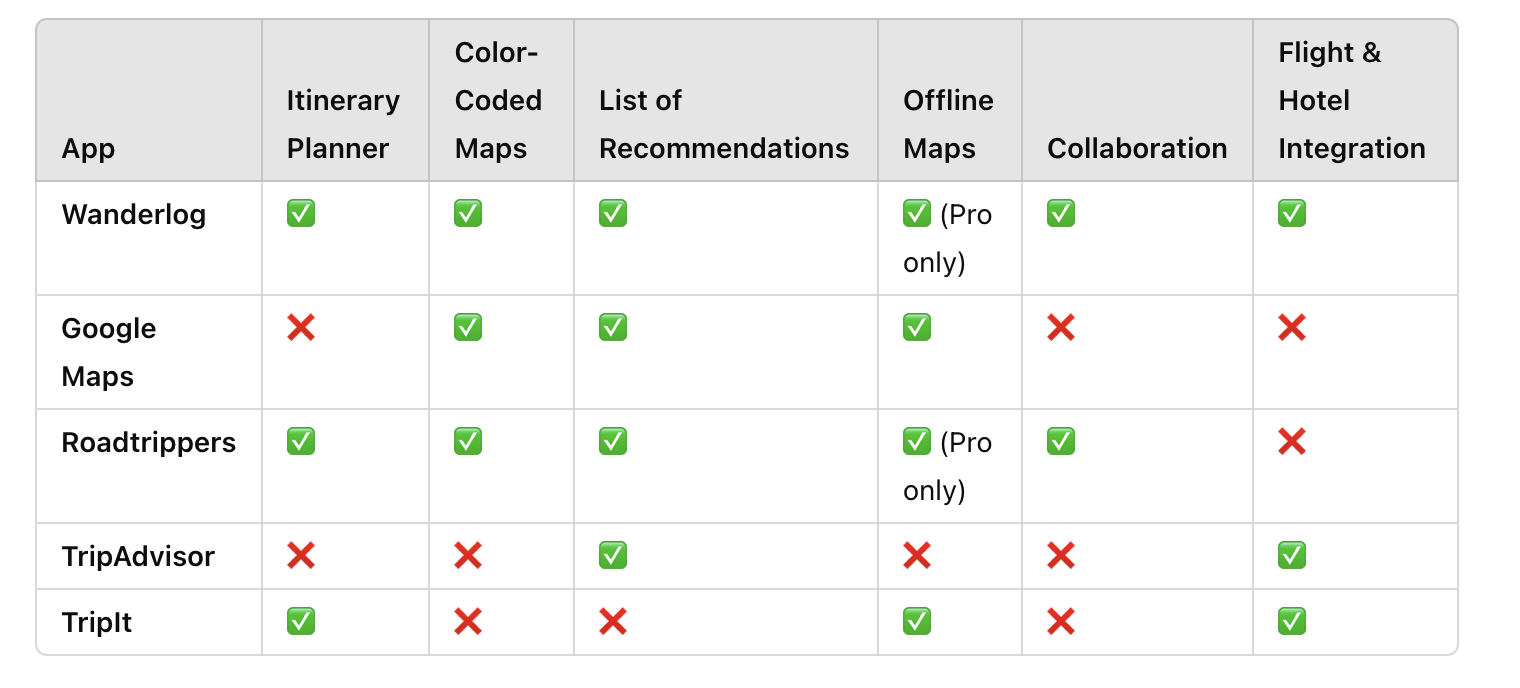1520x688 pixels.
Task: Select the Itinerary Planner column header
Action: [343, 124]
